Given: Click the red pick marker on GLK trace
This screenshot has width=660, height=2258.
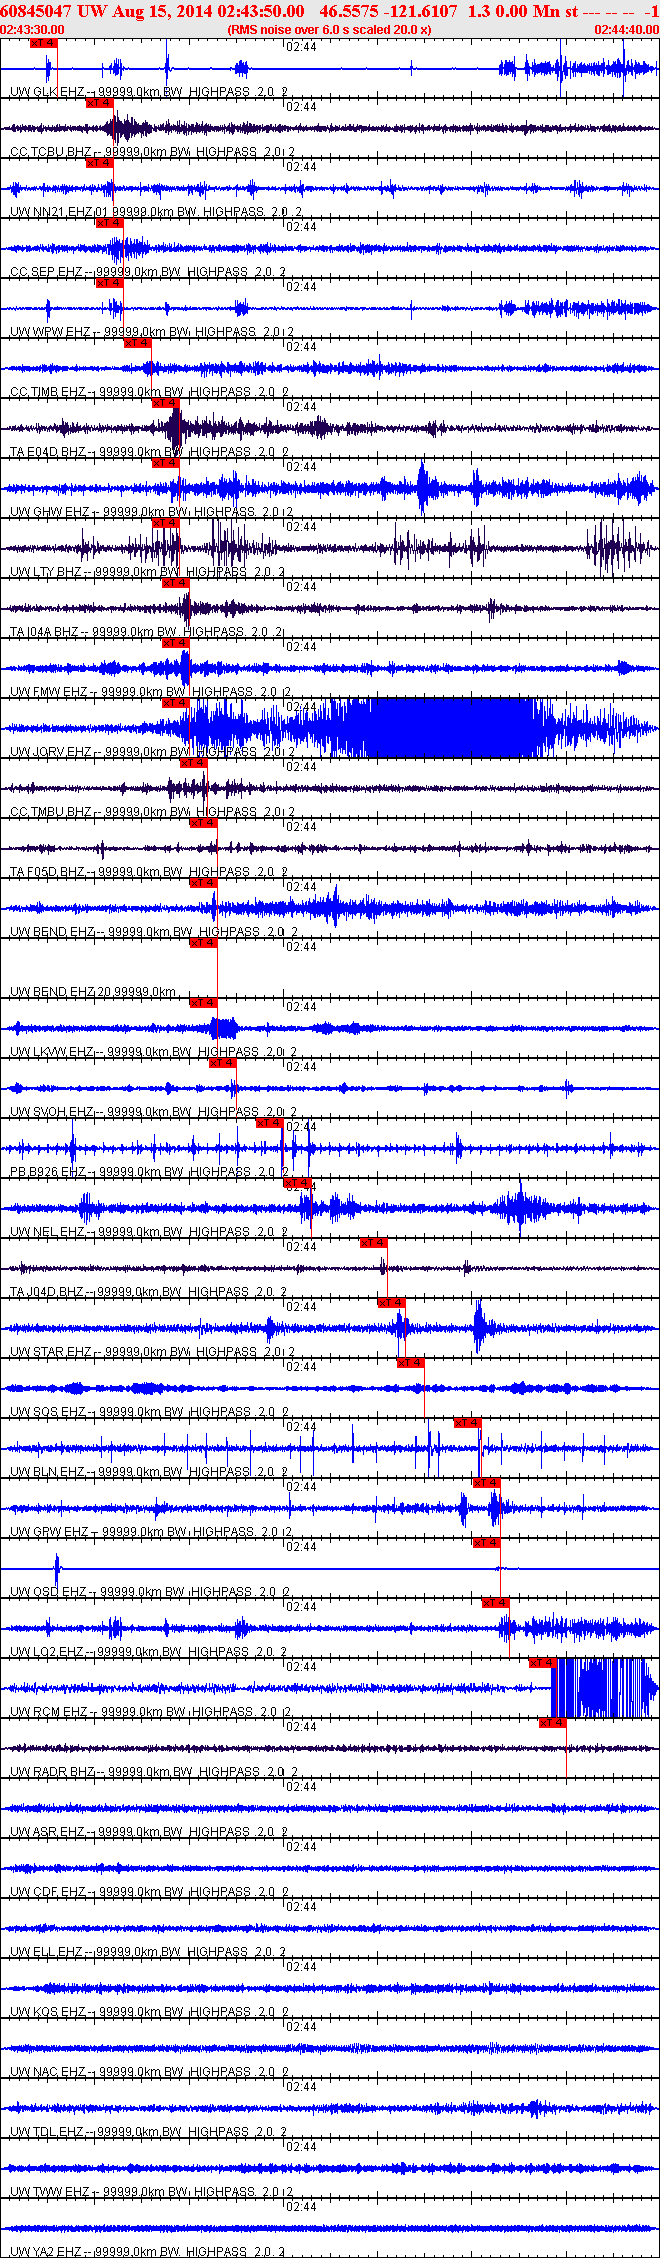Looking at the screenshot, I should coord(44,44).
